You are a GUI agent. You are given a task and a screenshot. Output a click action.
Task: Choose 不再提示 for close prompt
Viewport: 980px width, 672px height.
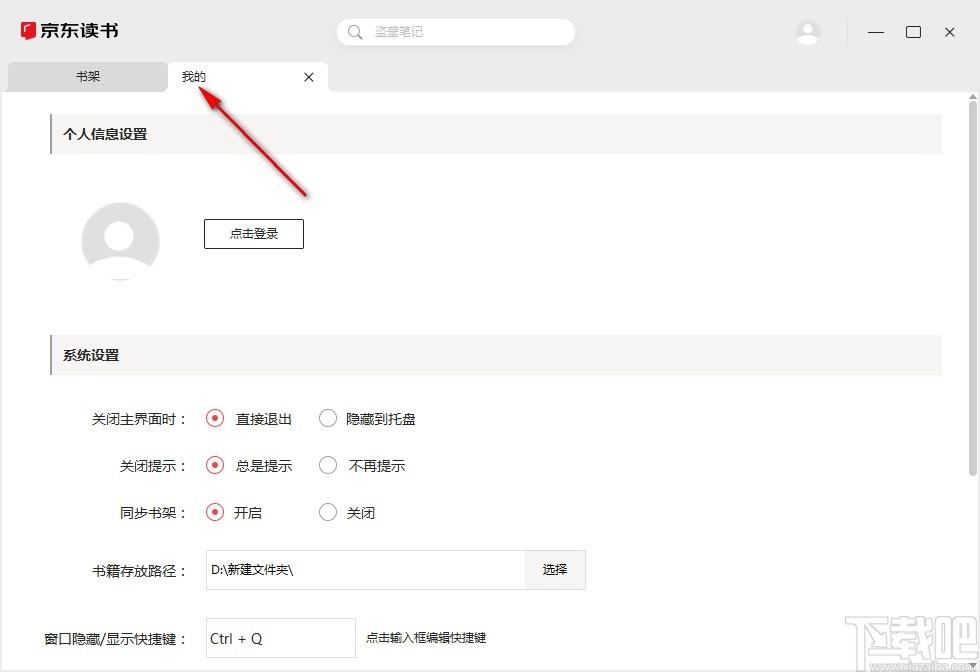pos(328,465)
